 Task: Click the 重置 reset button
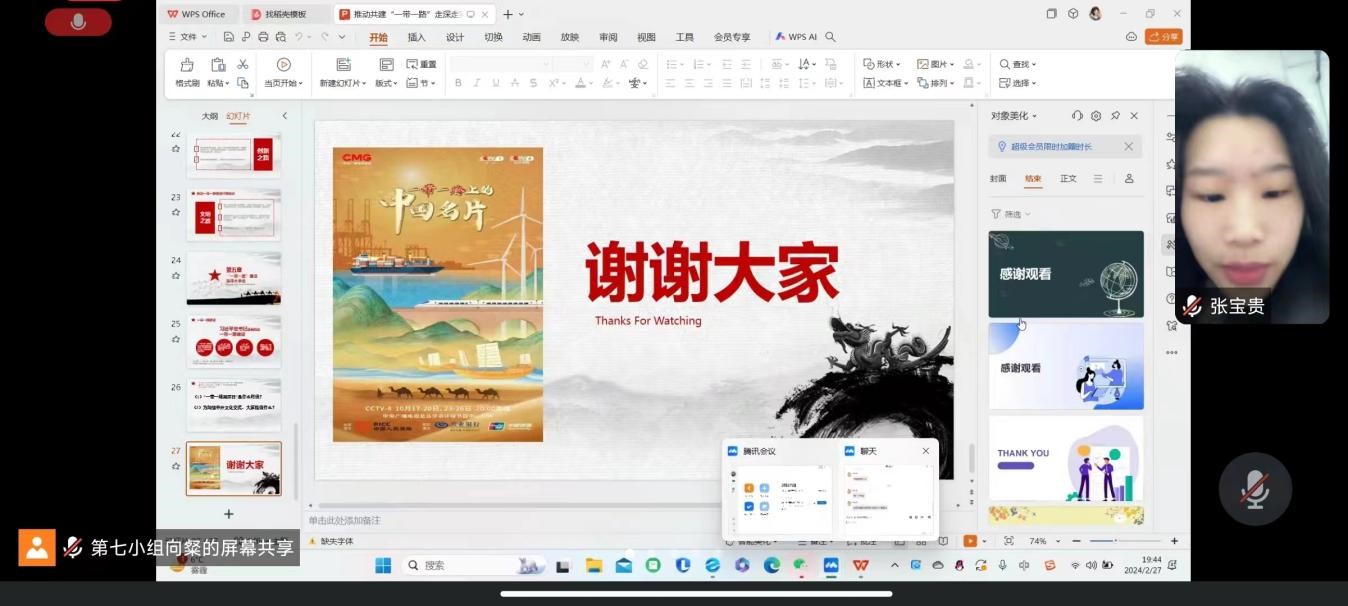(422, 64)
